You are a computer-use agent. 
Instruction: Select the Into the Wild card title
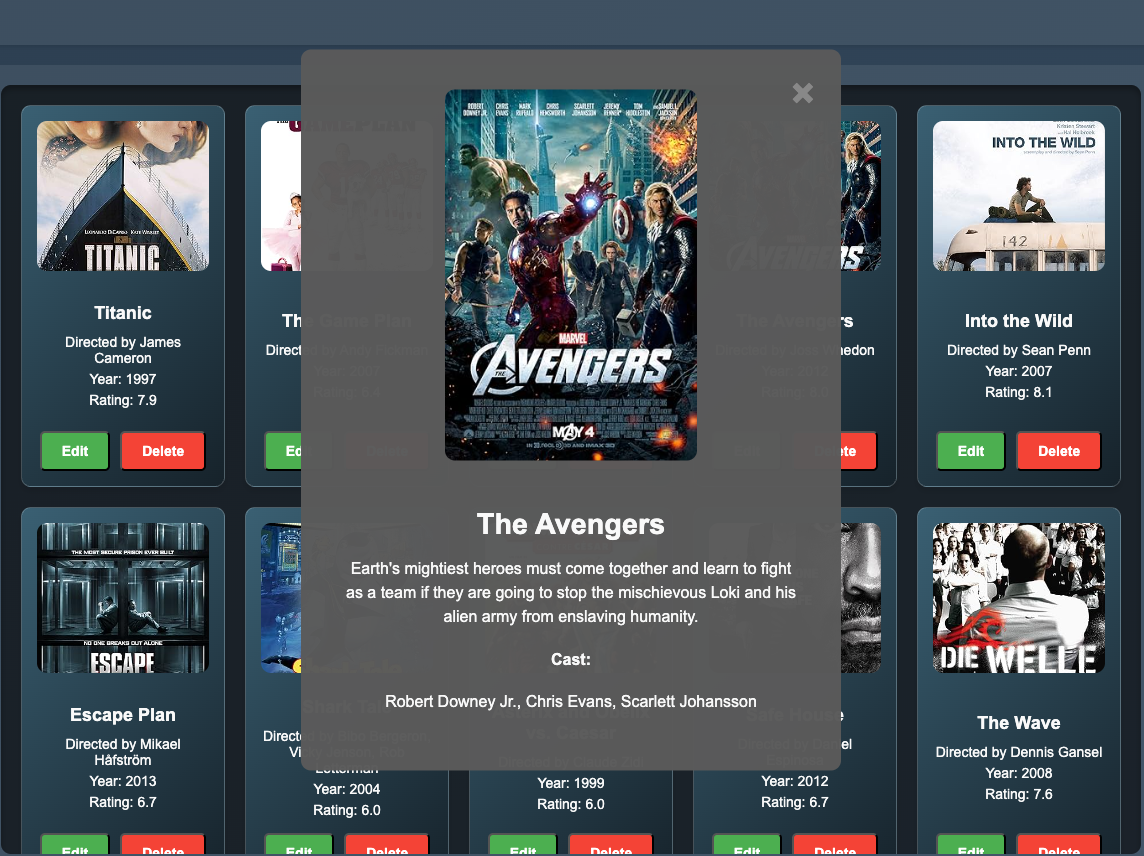point(1019,321)
